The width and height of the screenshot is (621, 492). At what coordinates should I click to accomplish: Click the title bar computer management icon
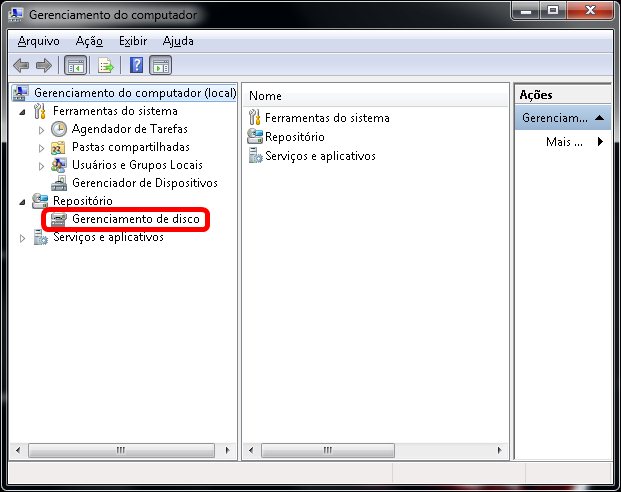click(x=15, y=14)
